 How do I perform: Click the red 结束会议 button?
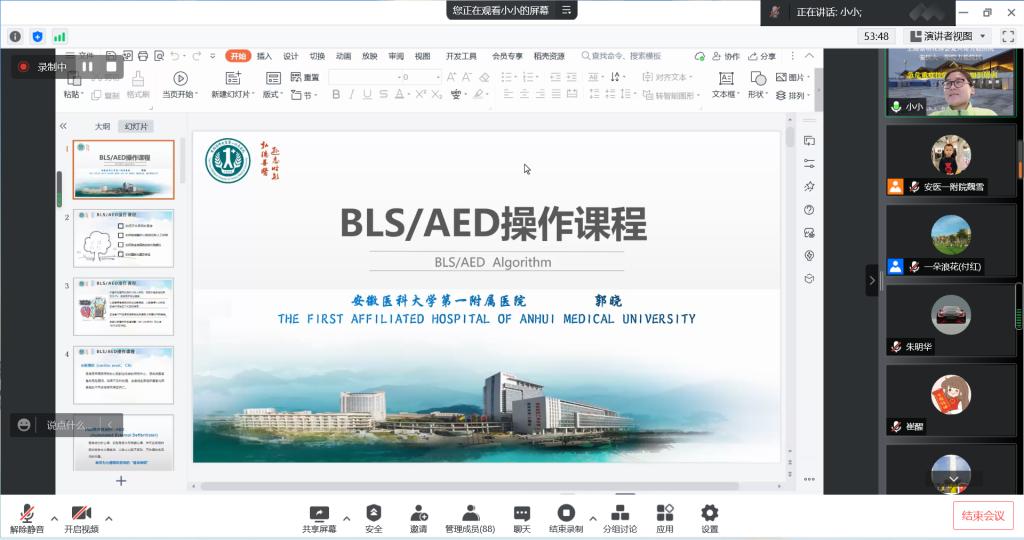pyautogui.click(x=983, y=516)
